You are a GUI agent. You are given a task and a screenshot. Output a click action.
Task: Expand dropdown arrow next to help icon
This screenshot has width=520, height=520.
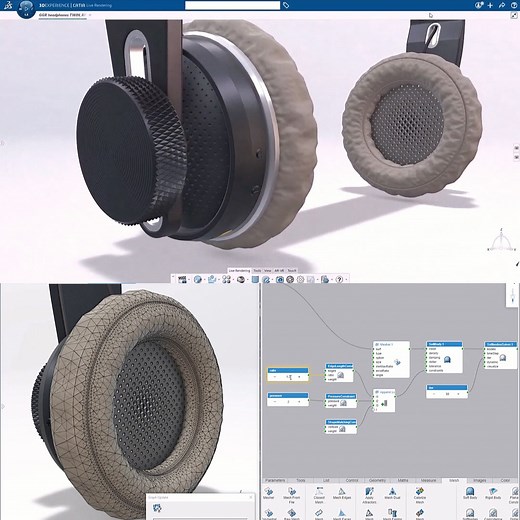point(346,279)
